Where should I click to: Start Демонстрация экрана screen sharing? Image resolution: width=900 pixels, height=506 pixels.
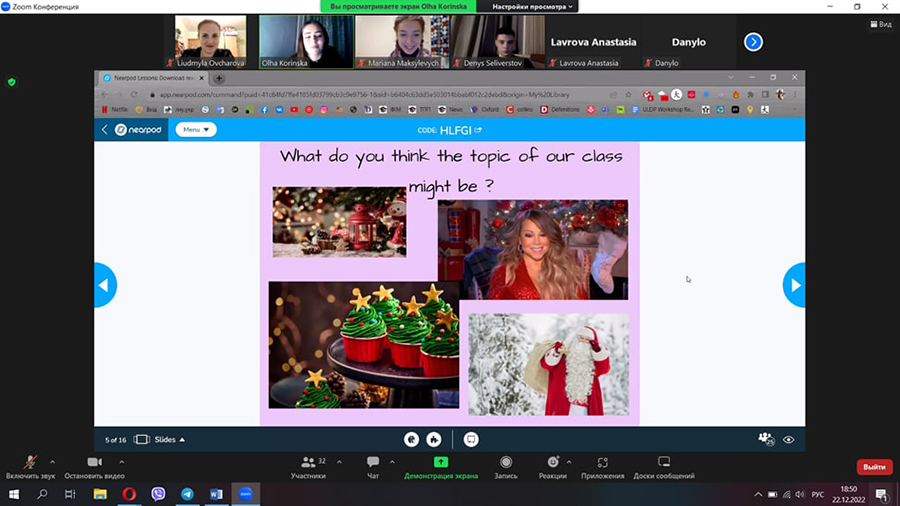click(x=441, y=468)
